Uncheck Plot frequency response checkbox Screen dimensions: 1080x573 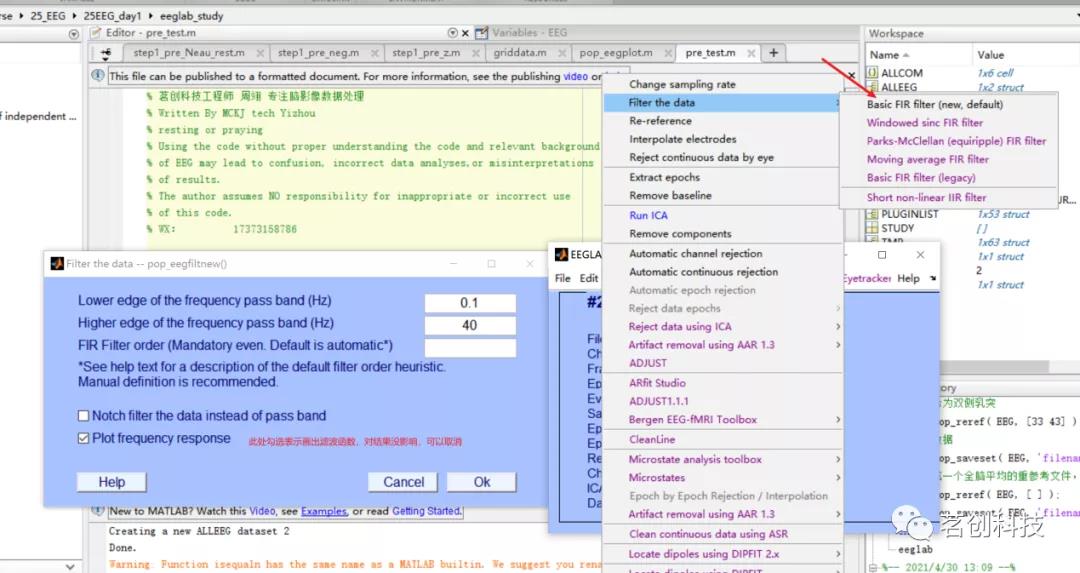pos(83,439)
